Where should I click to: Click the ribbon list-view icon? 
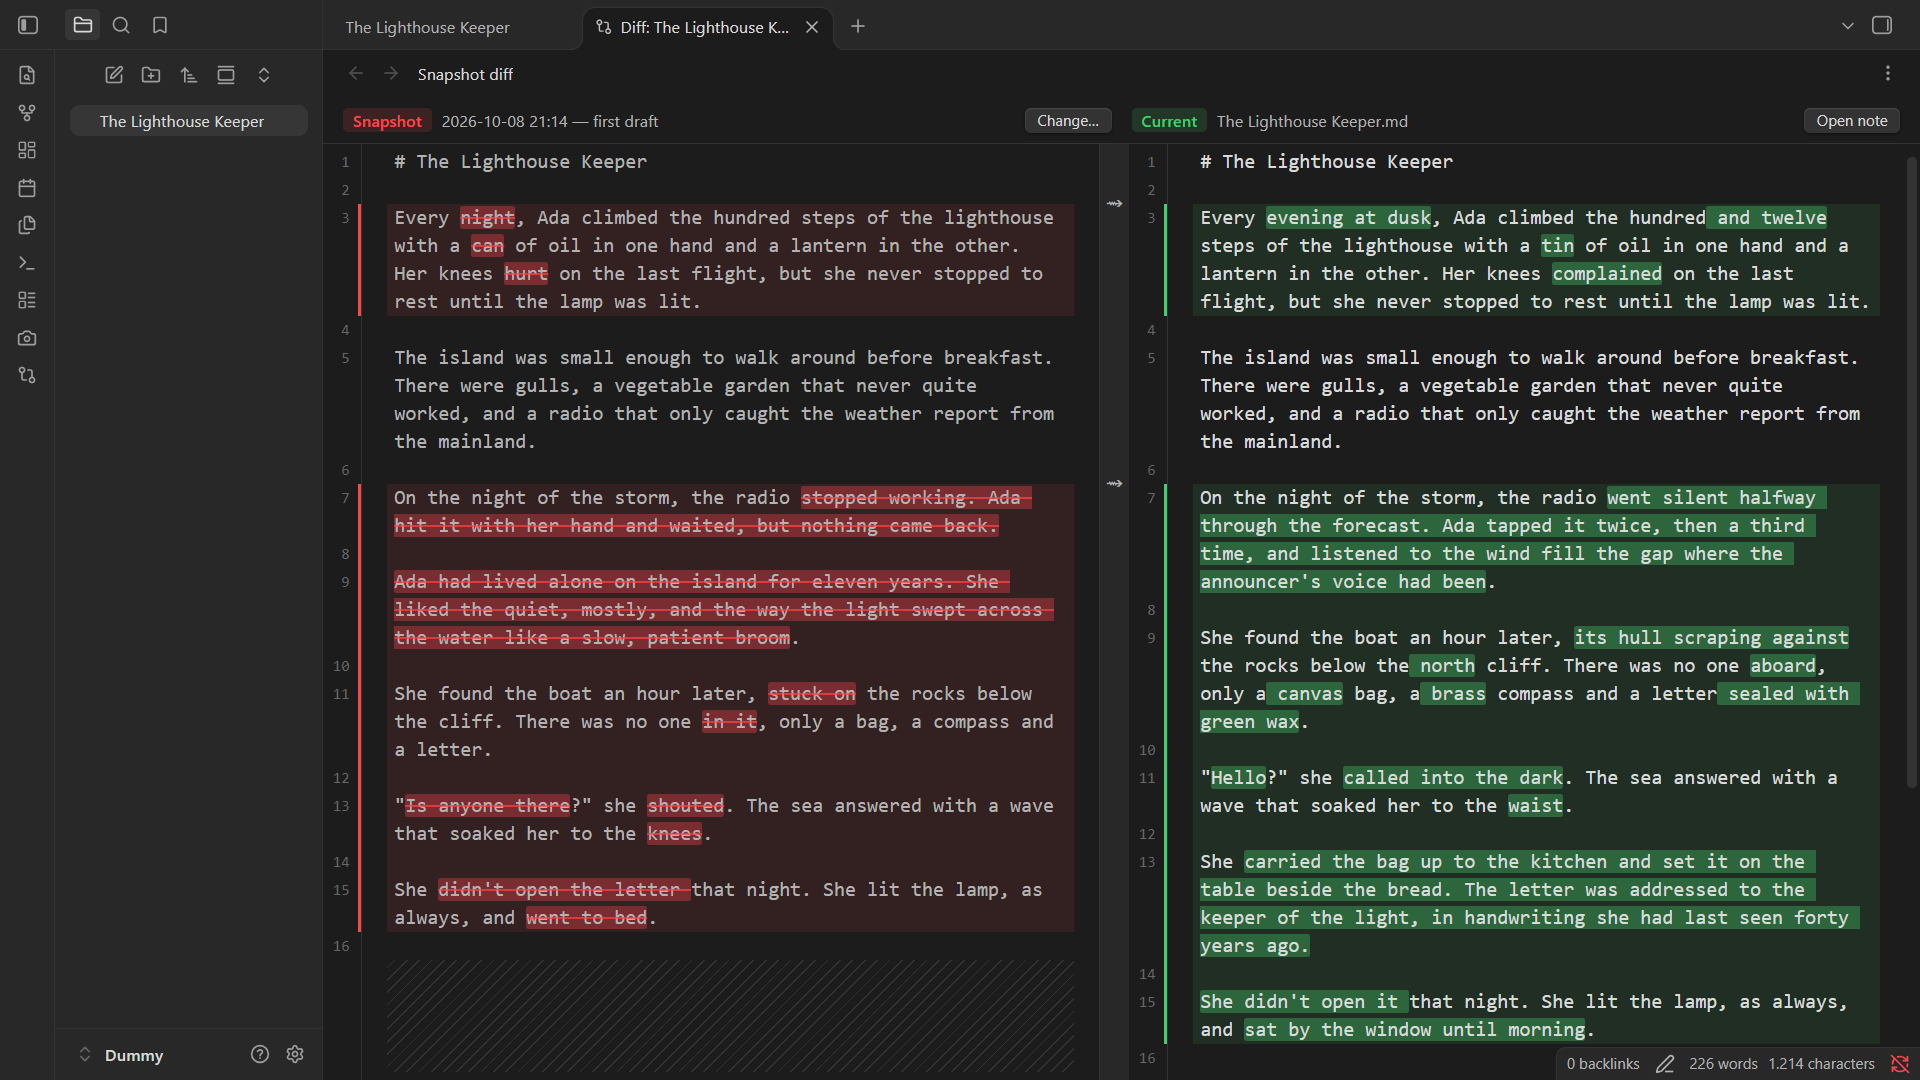27,300
